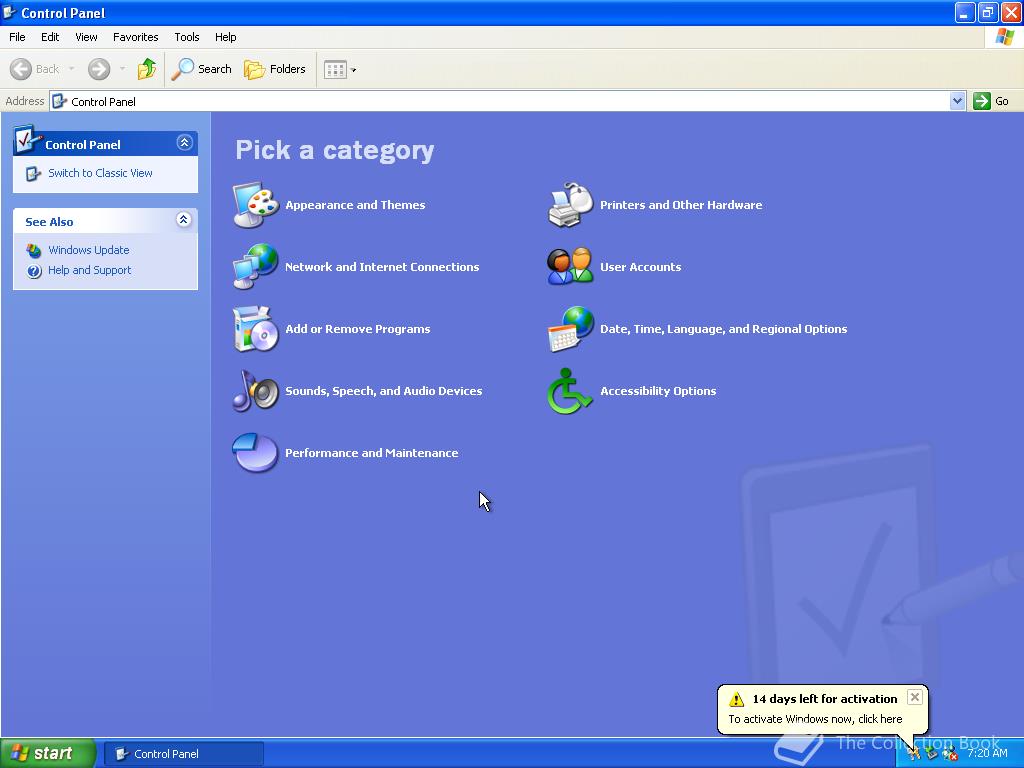This screenshot has width=1024, height=768.
Task: Click the activation keys tray icon
Action: pos(914,753)
